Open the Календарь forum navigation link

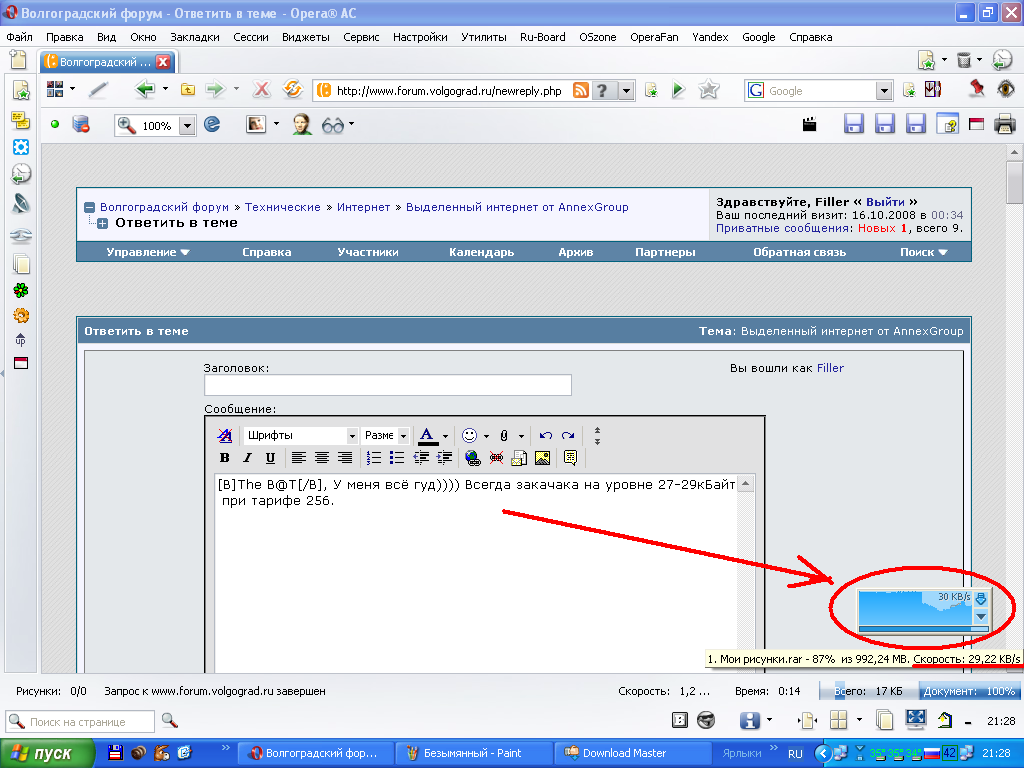(481, 252)
